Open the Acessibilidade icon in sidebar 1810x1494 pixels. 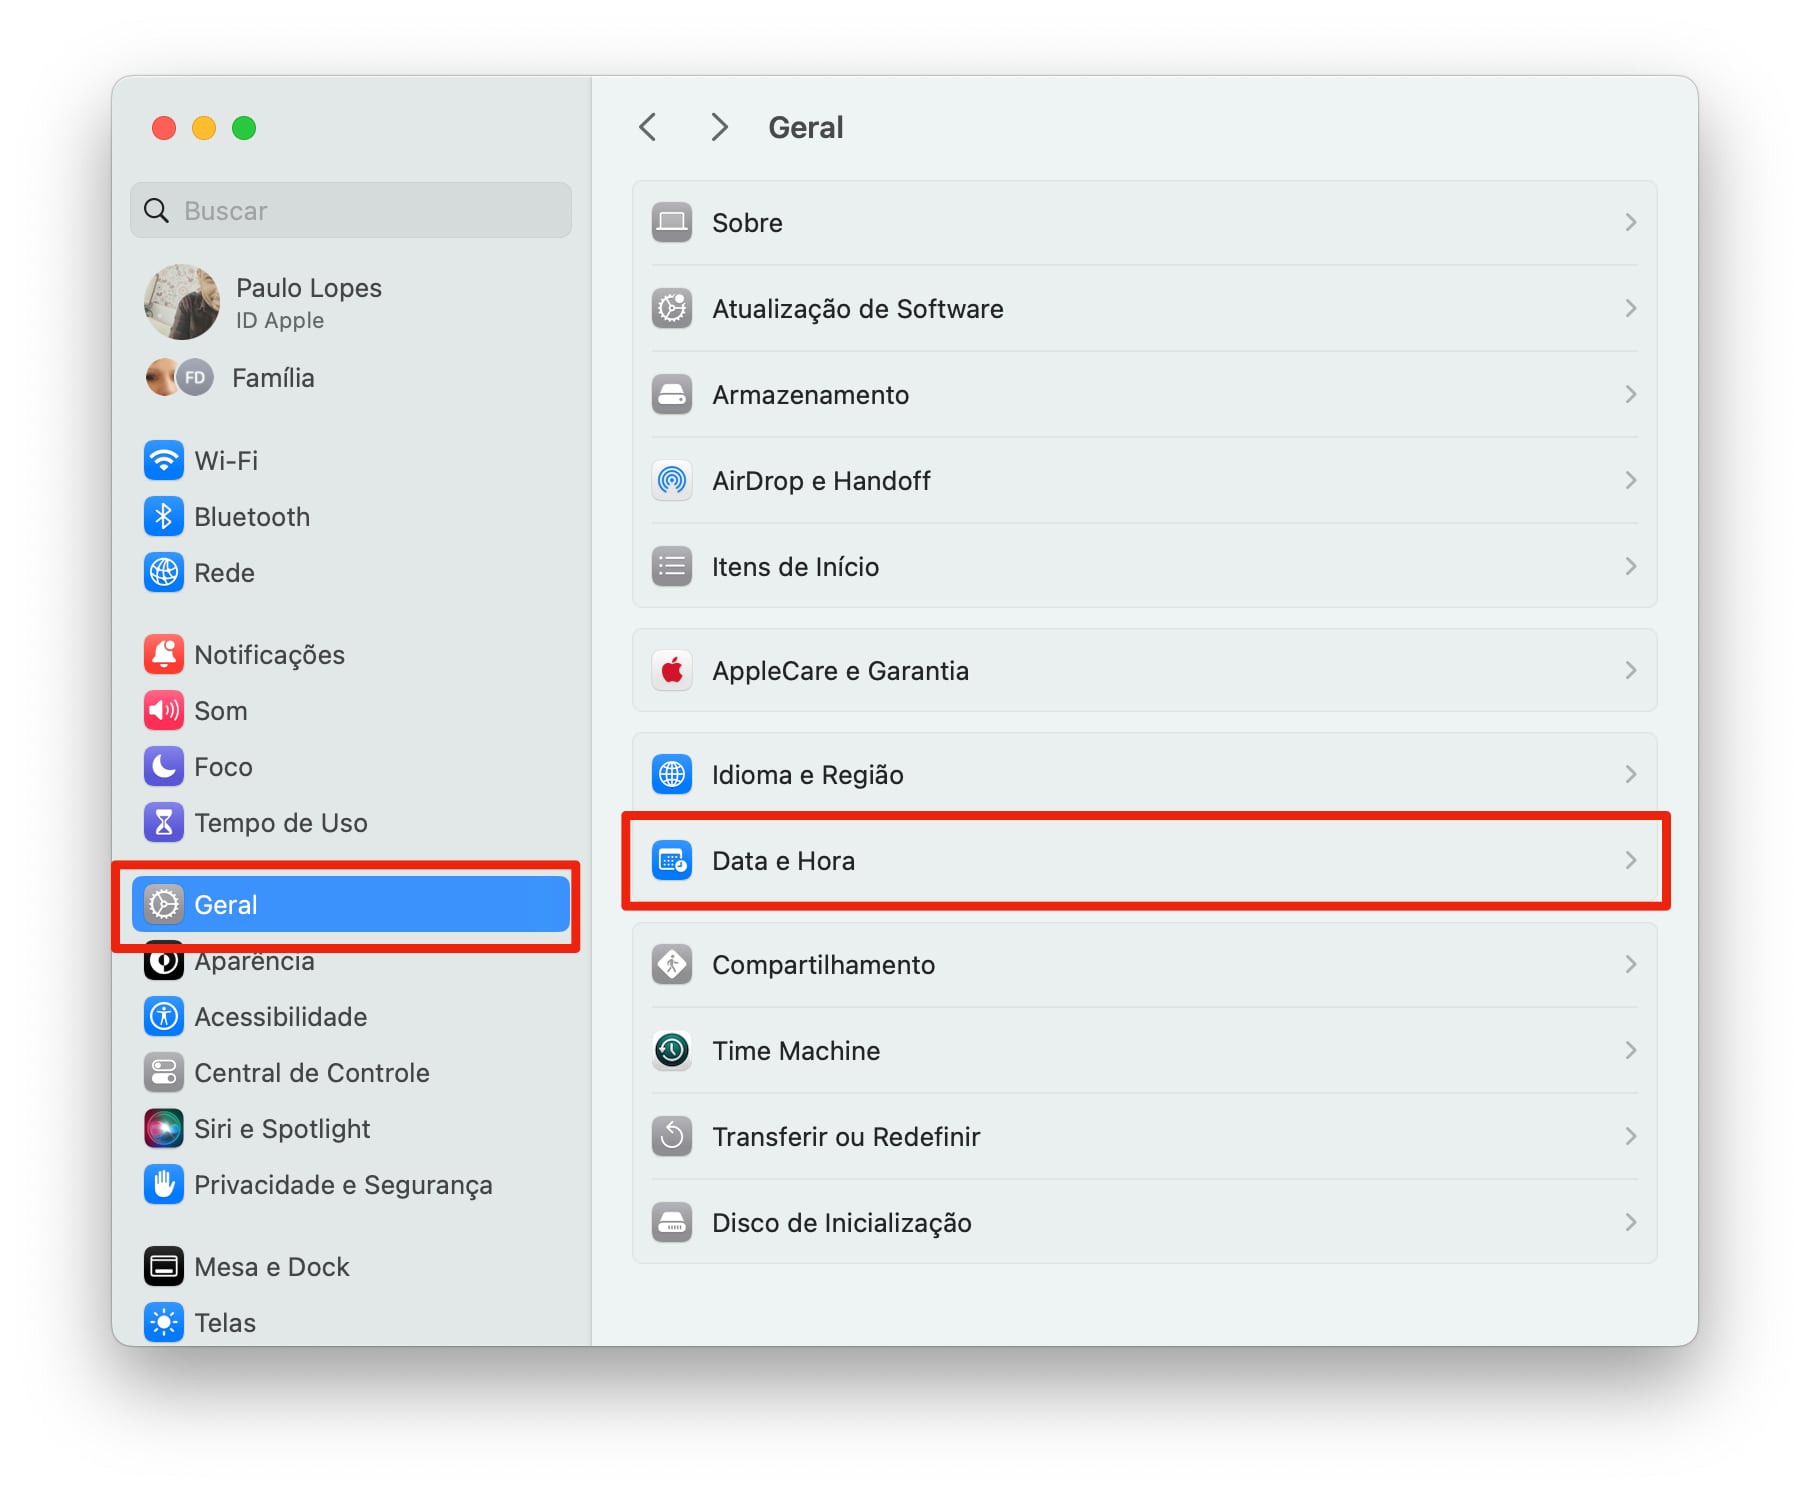tap(164, 1016)
